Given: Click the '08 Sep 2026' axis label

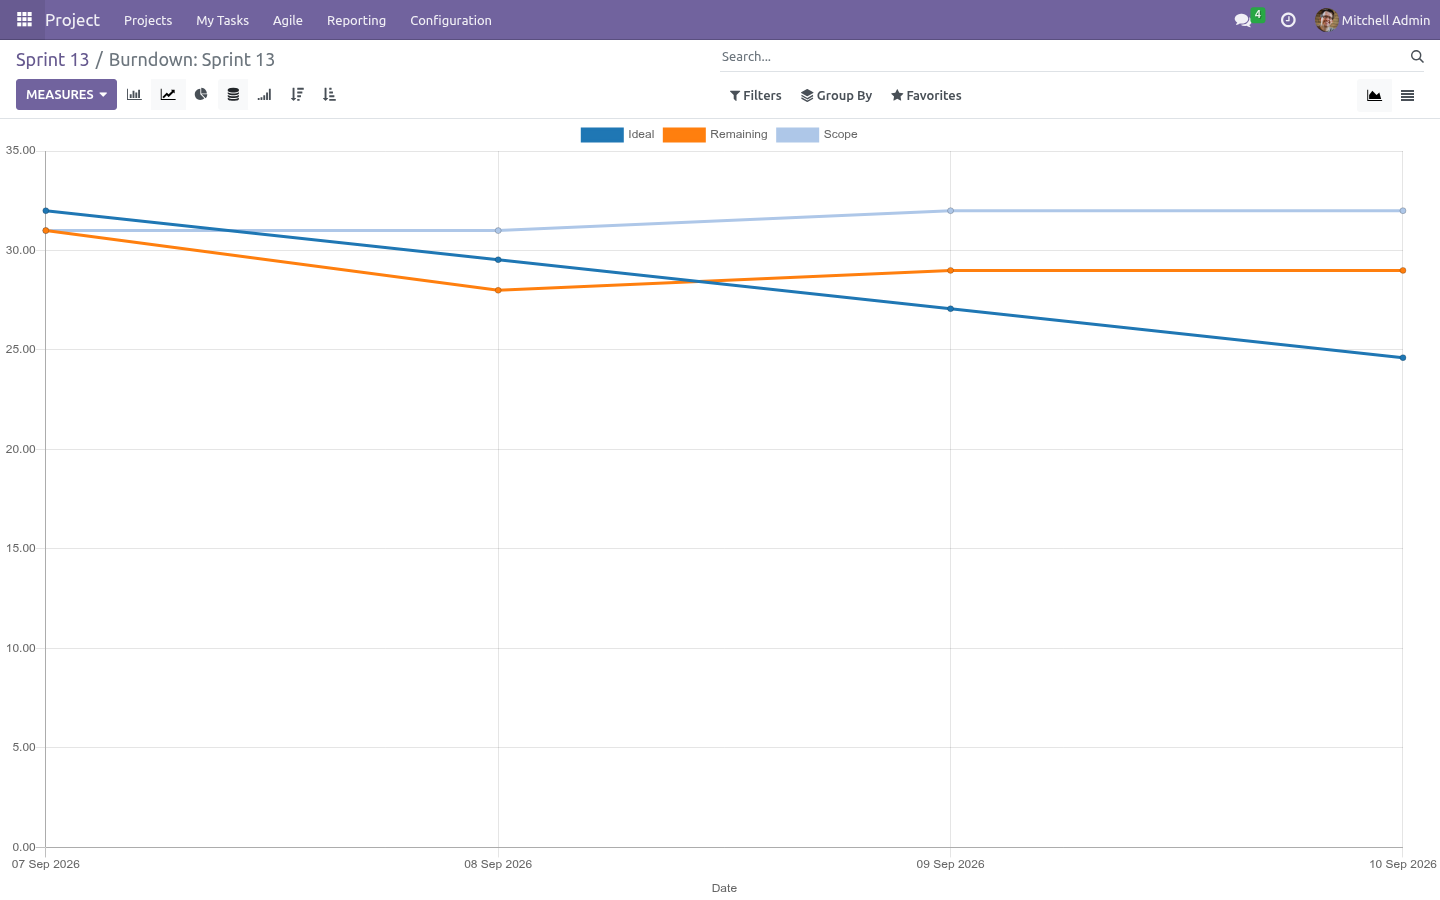Looking at the screenshot, I should [498, 864].
